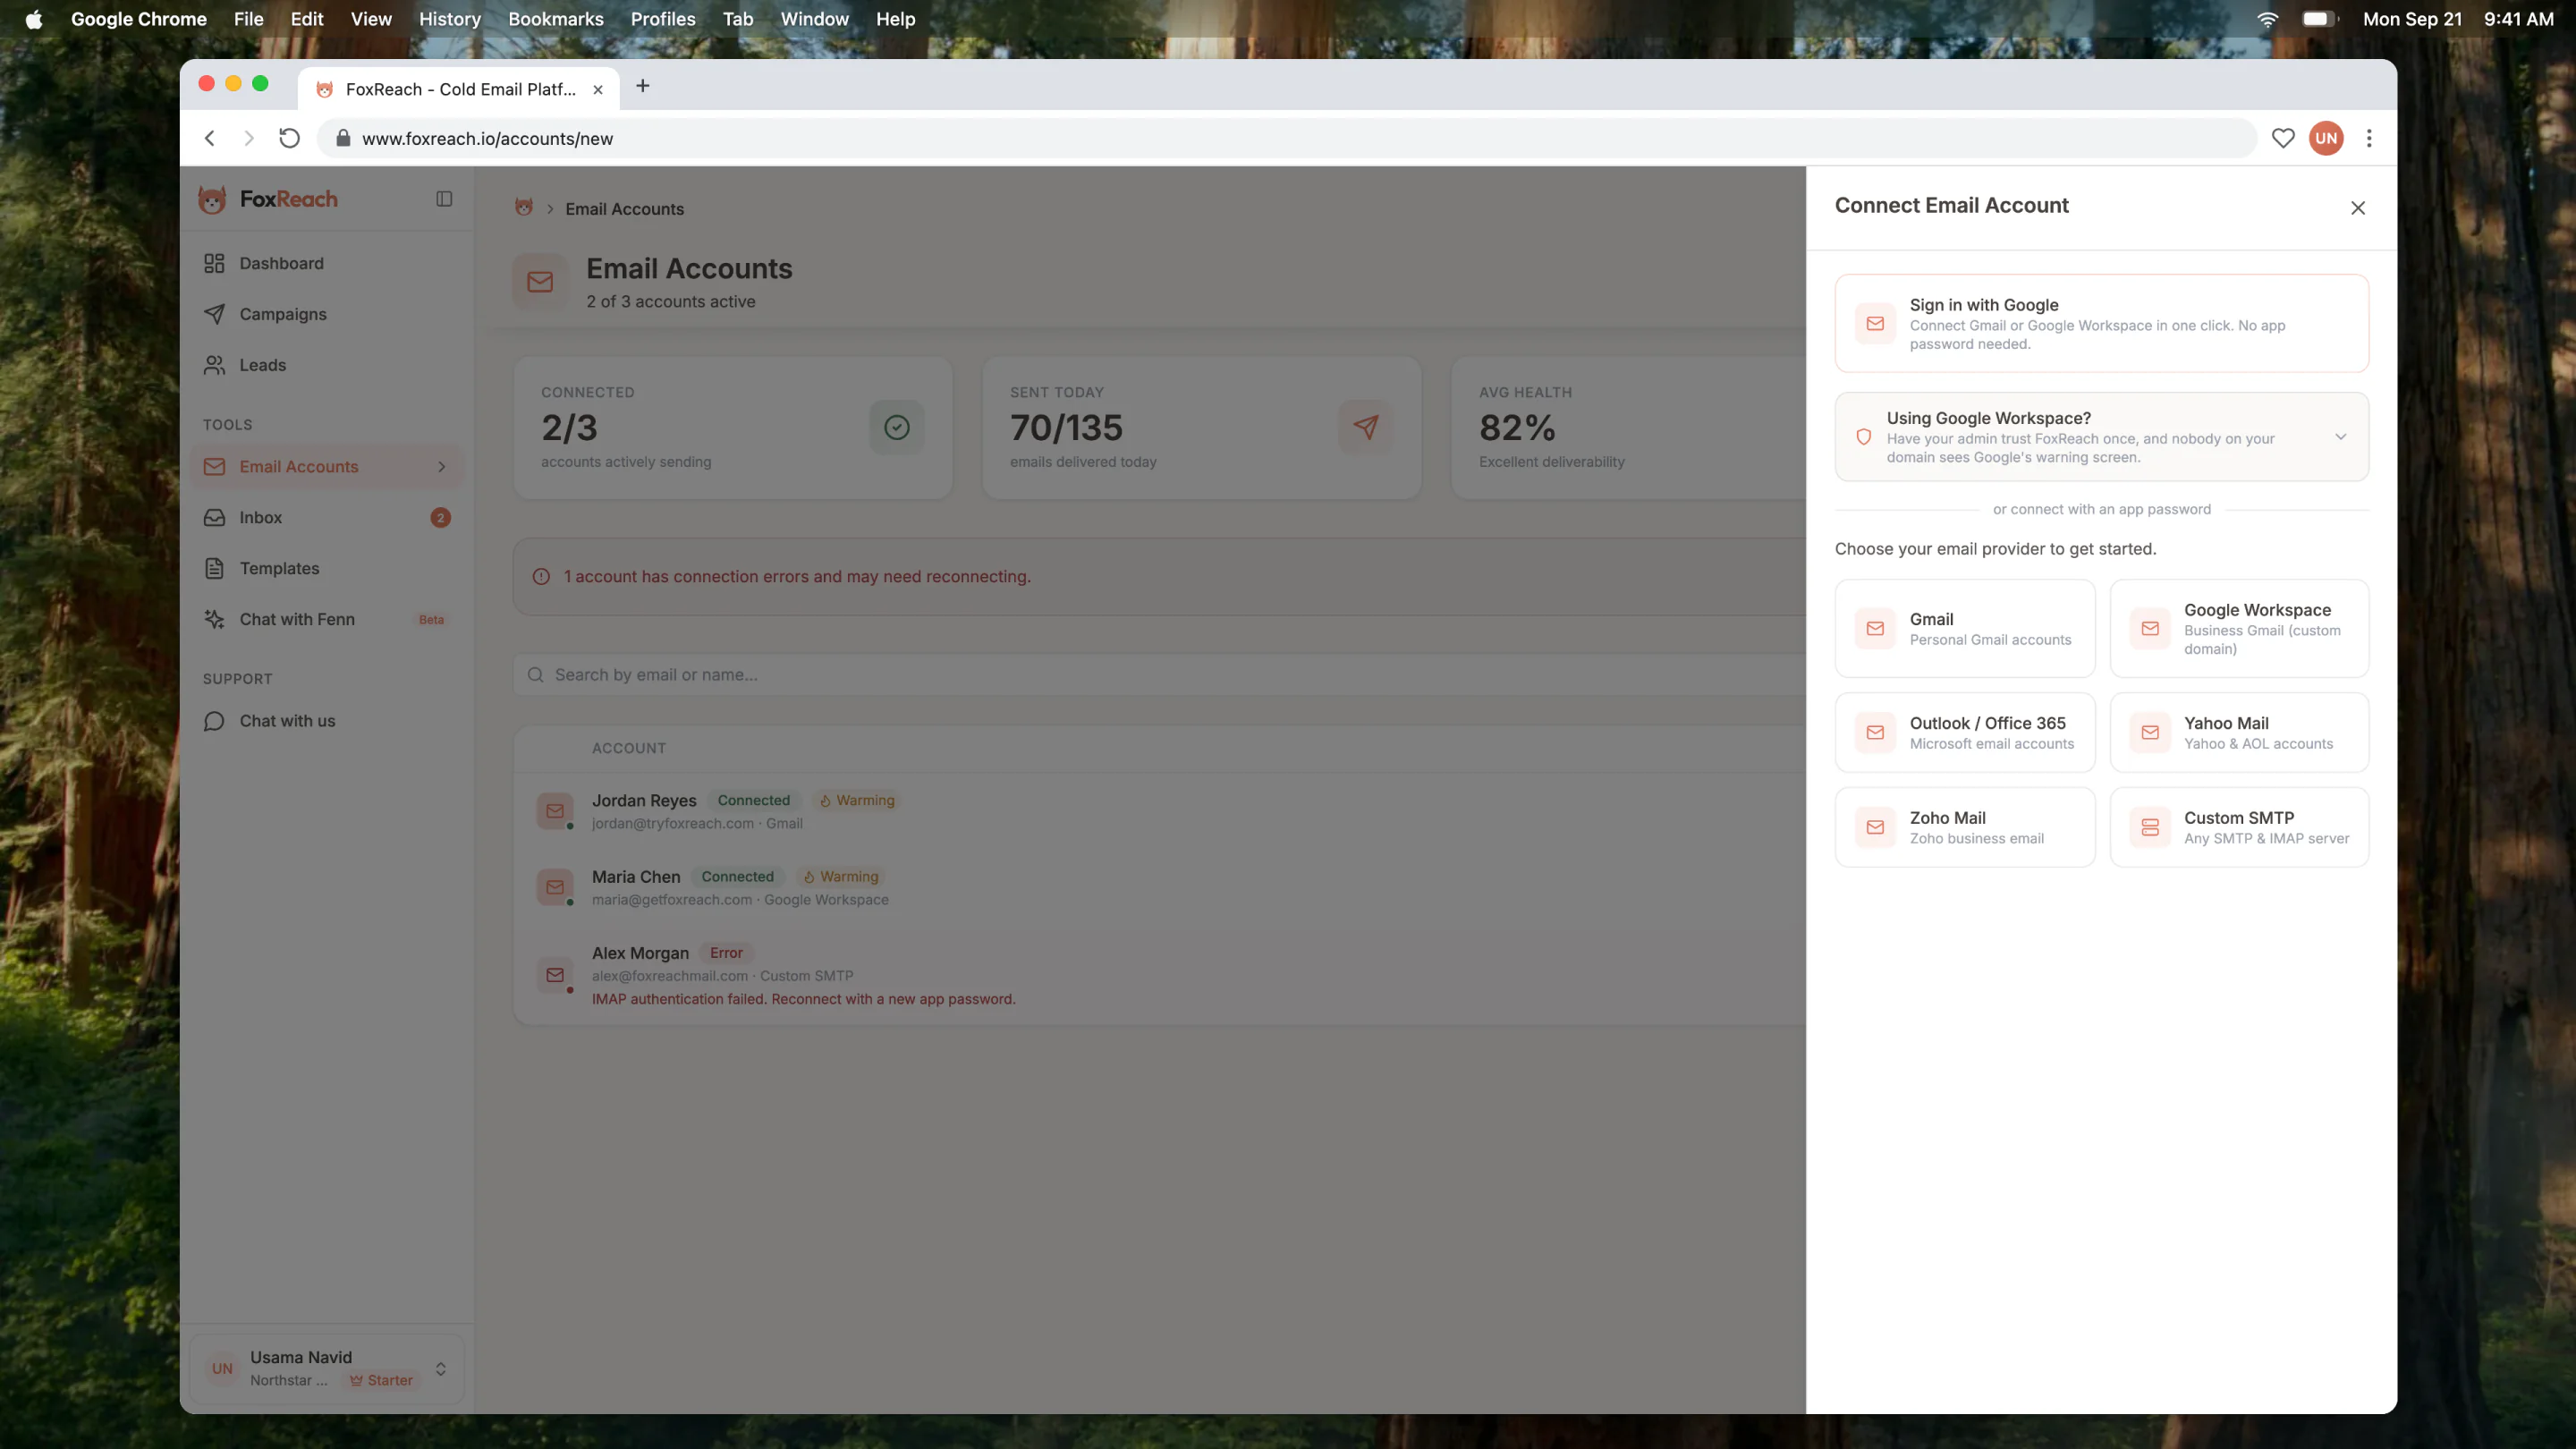Open Chat with Fenn
The width and height of the screenshot is (2576, 1449).
[x=326, y=620]
